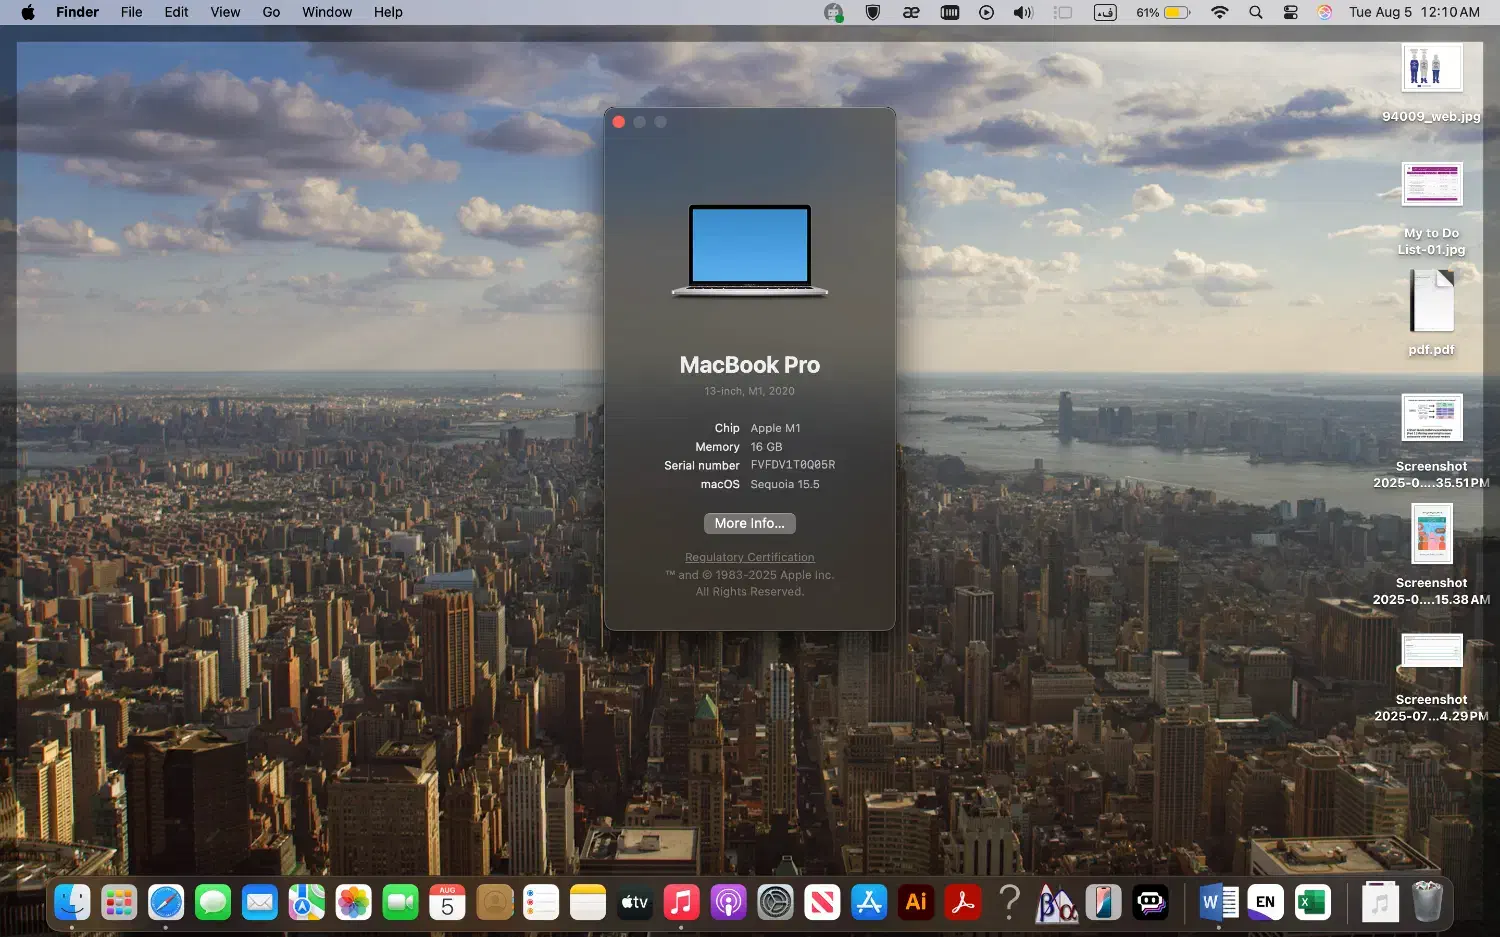Open the Edit menu
Screen dimensions: 1500x937
(176, 12)
